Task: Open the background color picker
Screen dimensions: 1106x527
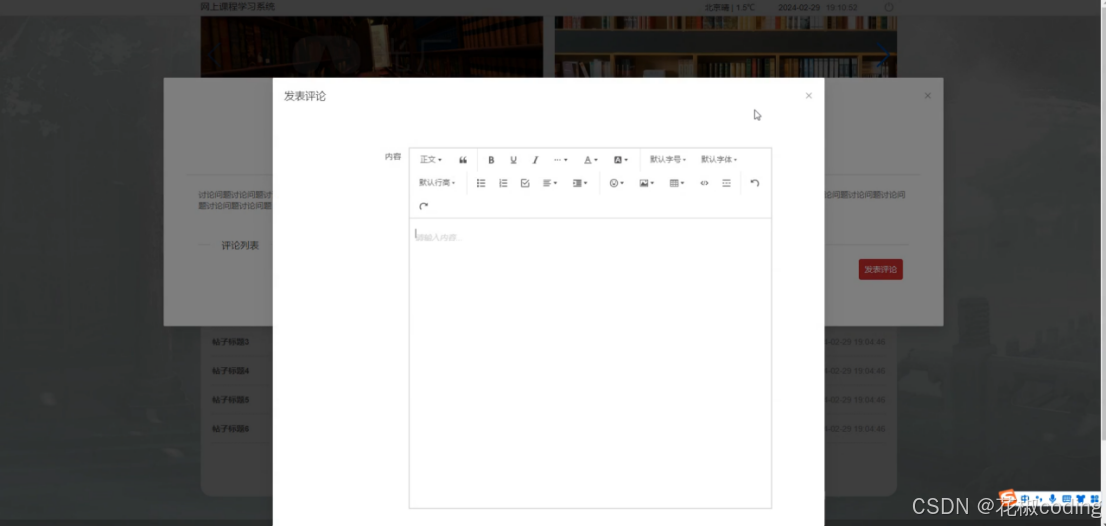Action: [x=620, y=160]
